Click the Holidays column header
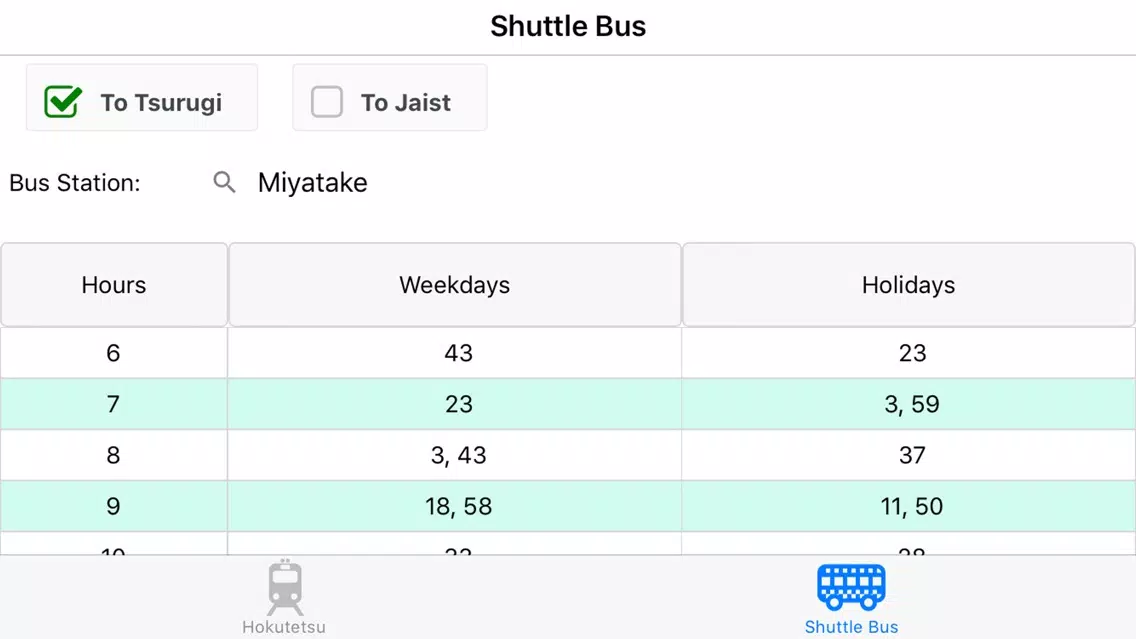 [909, 285]
